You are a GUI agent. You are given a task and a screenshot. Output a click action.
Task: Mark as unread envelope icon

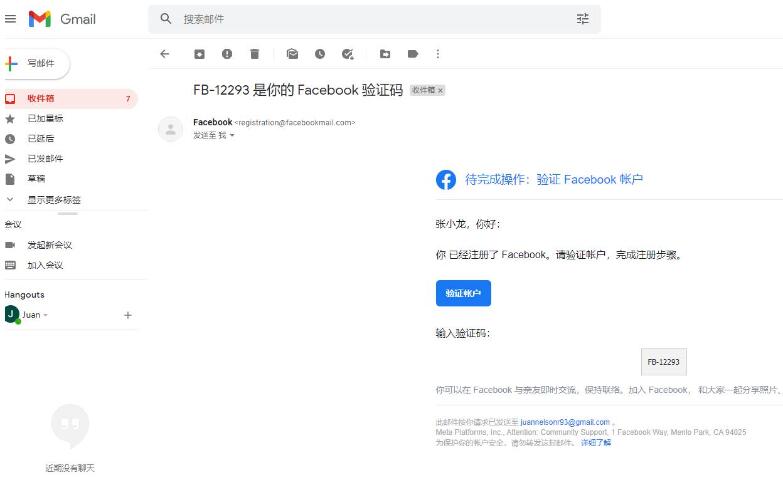pos(292,54)
